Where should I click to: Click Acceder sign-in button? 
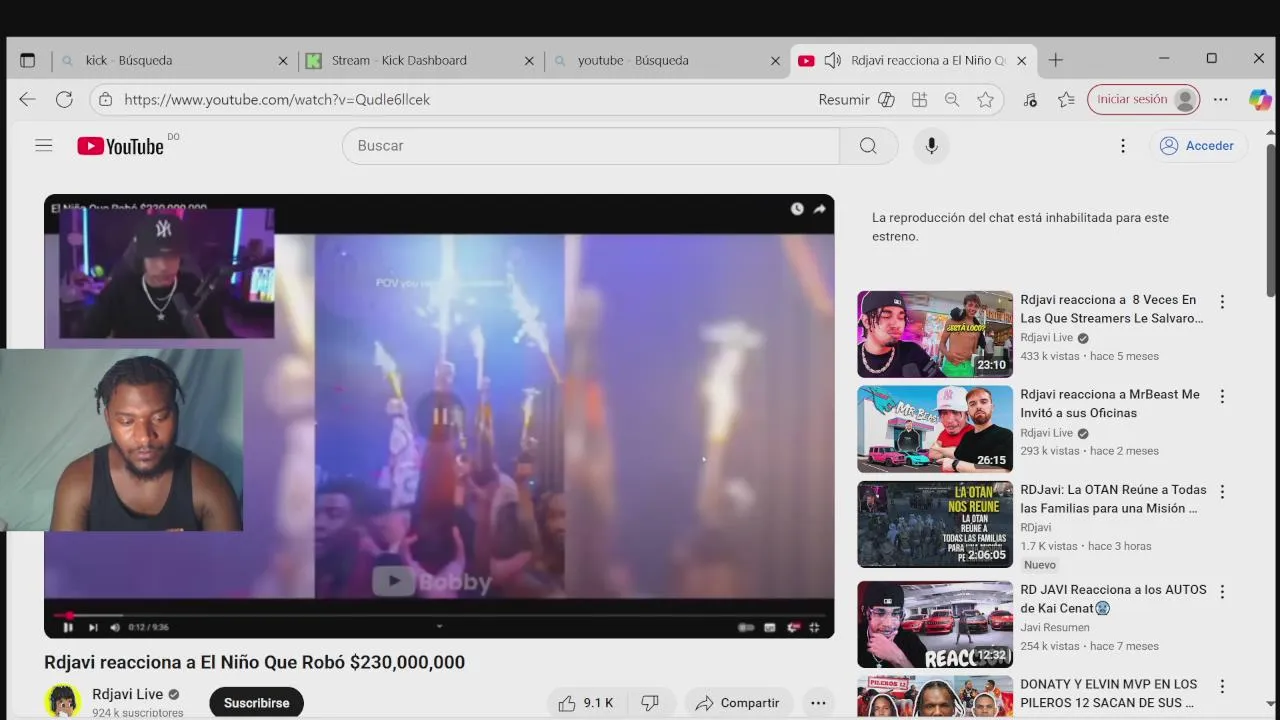click(1198, 146)
